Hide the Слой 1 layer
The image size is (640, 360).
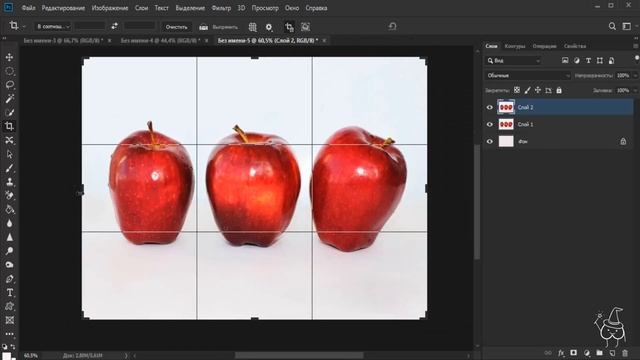click(x=490, y=124)
